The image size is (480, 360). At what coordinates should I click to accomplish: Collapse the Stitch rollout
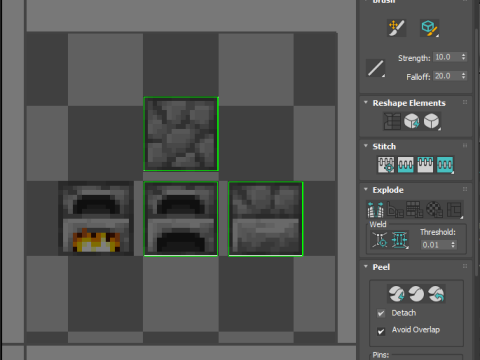pos(366,146)
